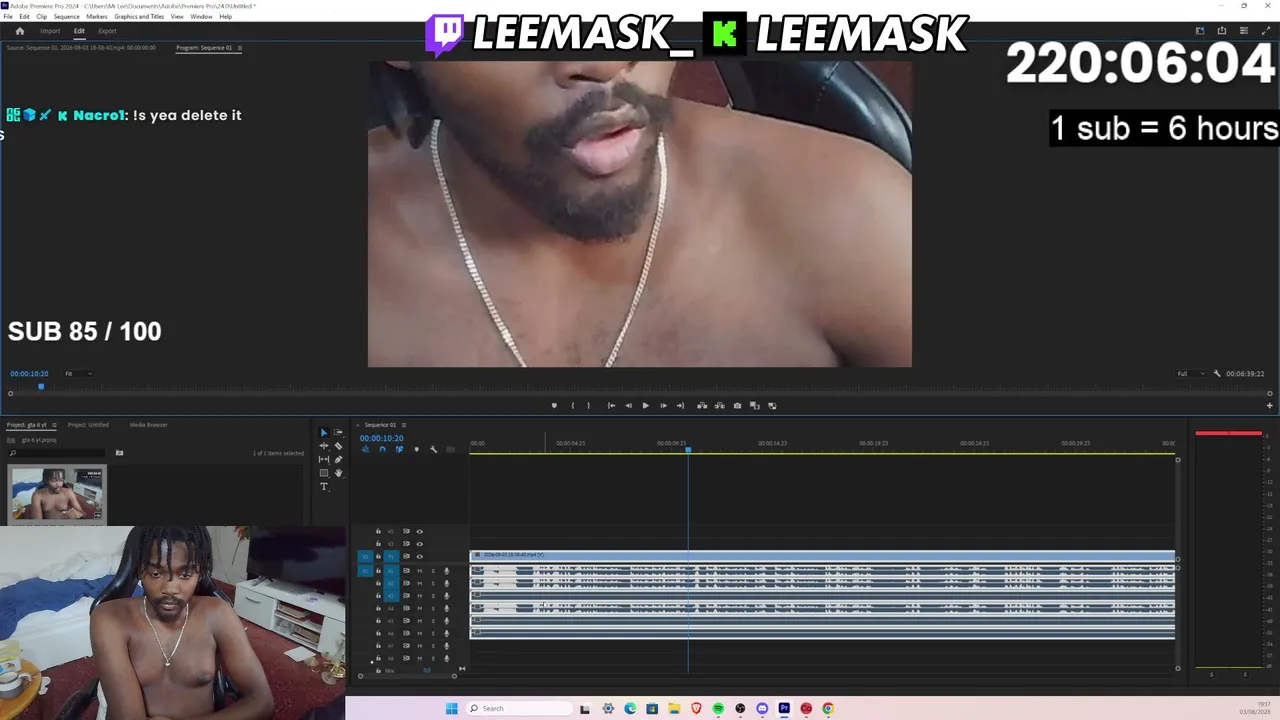Image resolution: width=1280 pixels, height=720 pixels.
Task: Select the Slip tool
Action: [x=323, y=459]
